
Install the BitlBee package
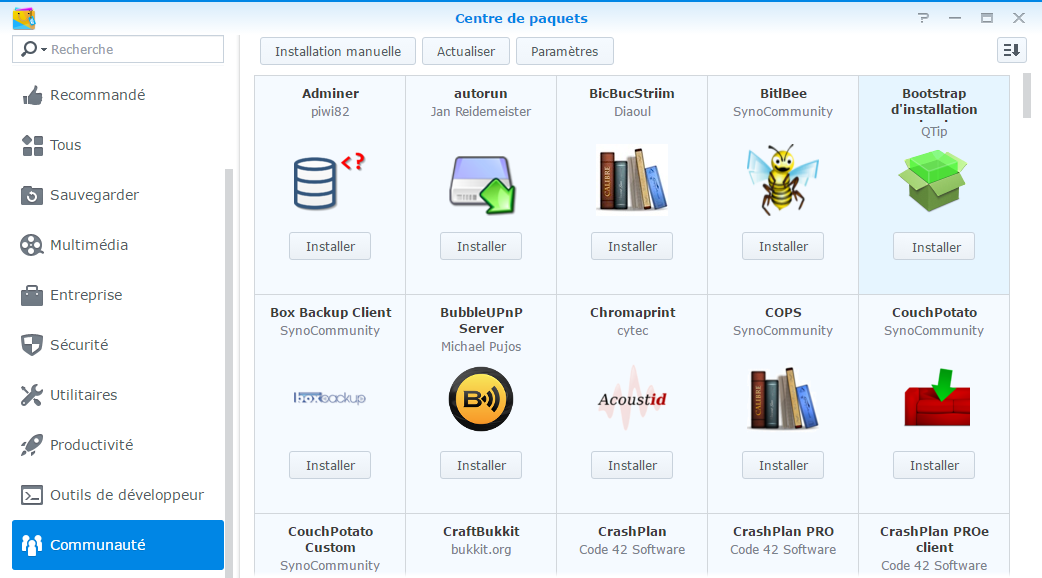click(783, 246)
